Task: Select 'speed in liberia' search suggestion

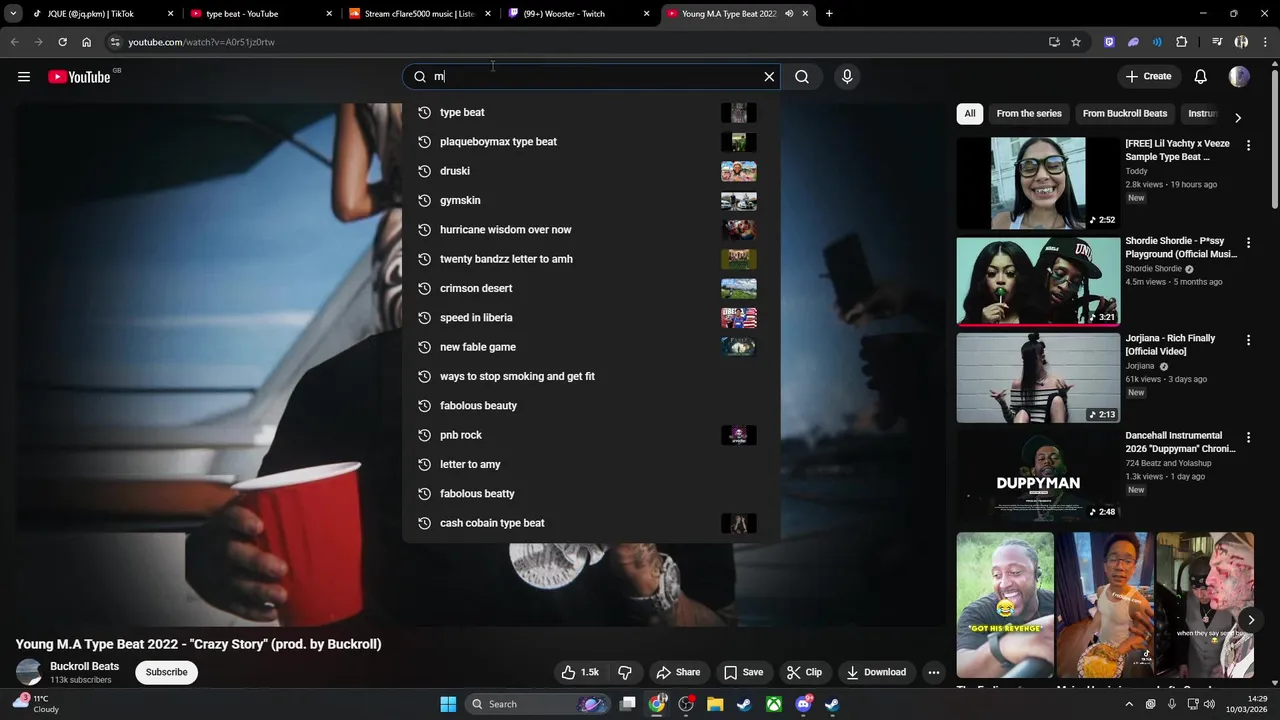Action: pyautogui.click(x=591, y=318)
